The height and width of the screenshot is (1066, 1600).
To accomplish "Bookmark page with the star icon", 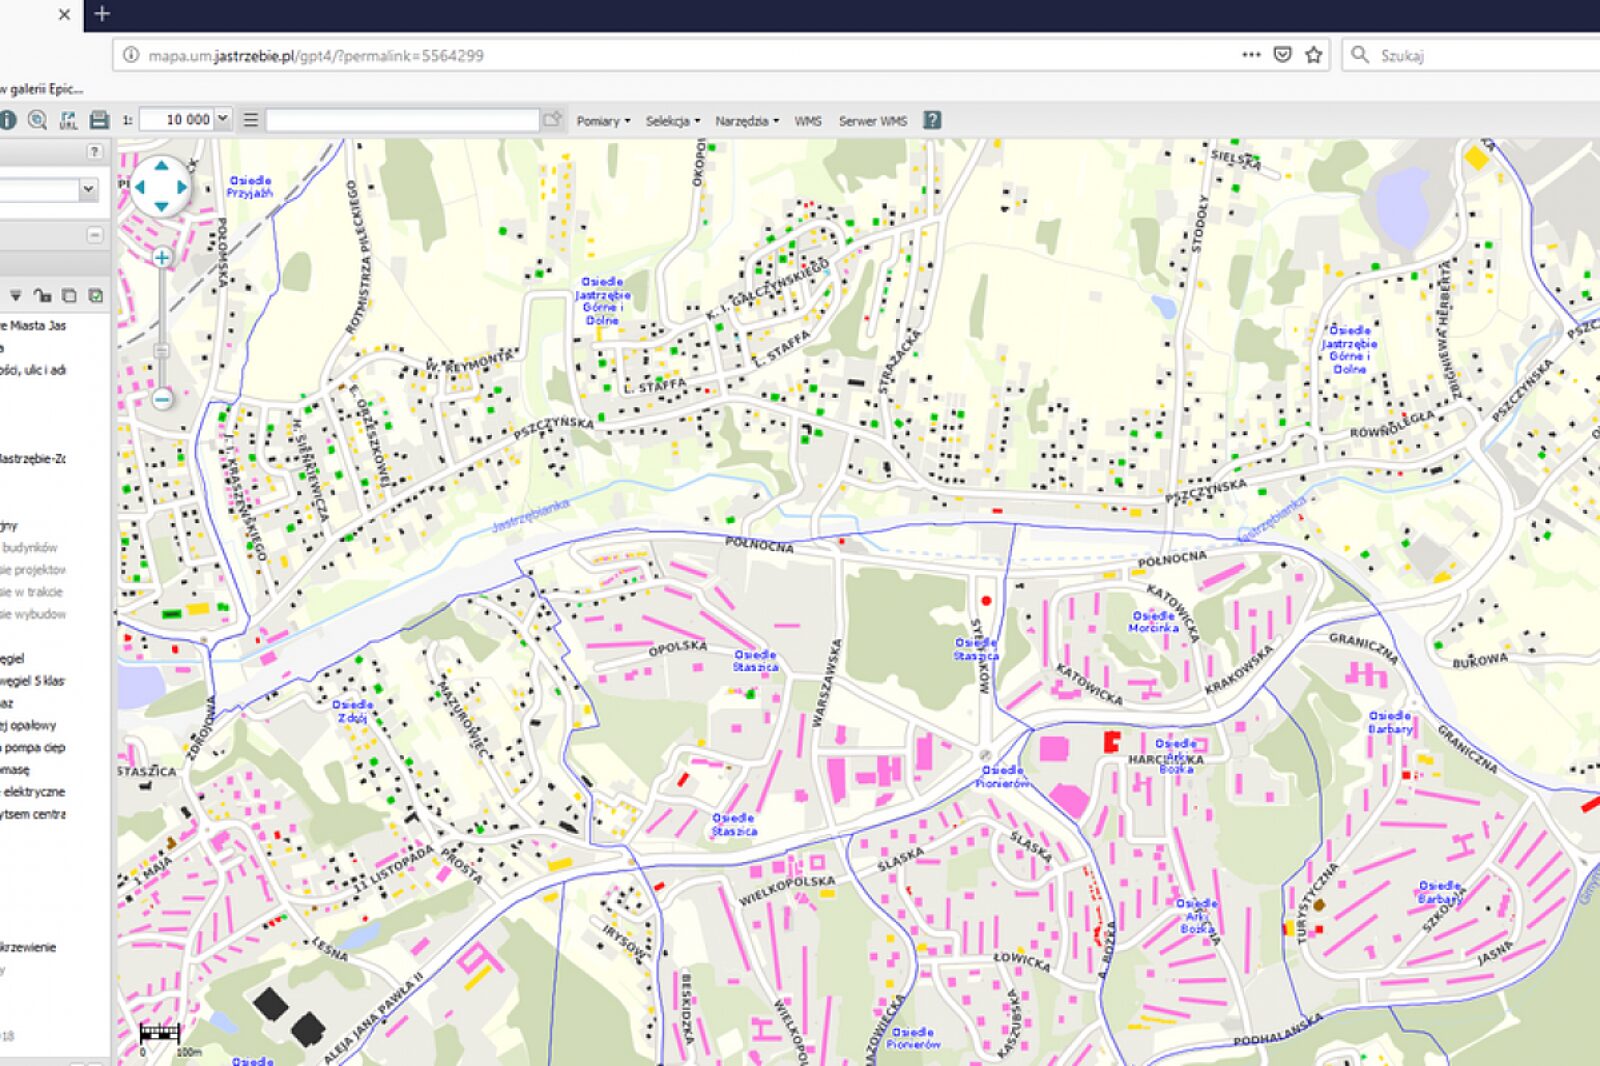I will pos(1314,55).
